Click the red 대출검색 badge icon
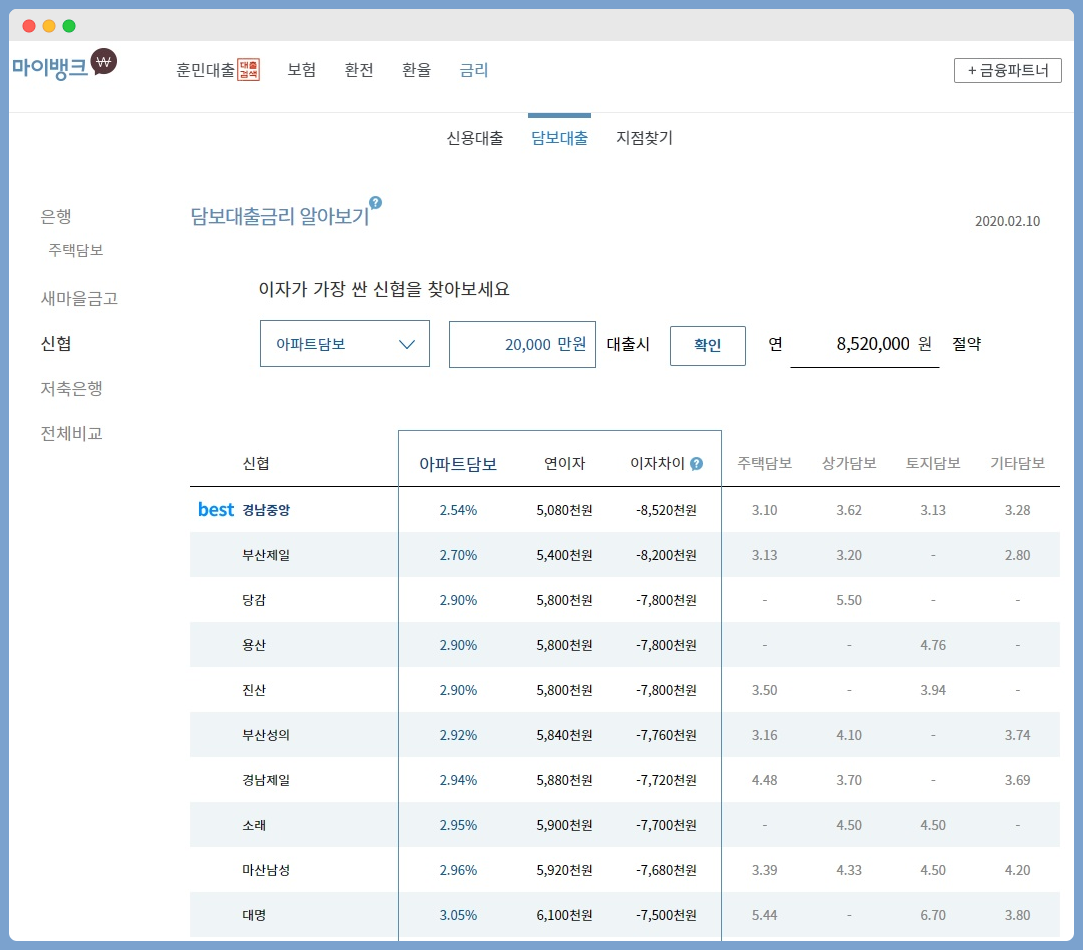Image resolution: width=1083 pixels, height=950 pixels. [249, 70]
